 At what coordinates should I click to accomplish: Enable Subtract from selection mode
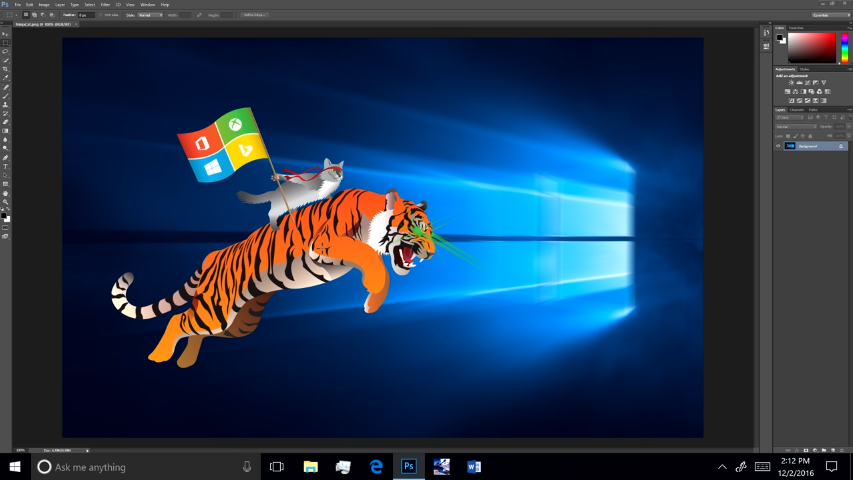tap(43, 15)
